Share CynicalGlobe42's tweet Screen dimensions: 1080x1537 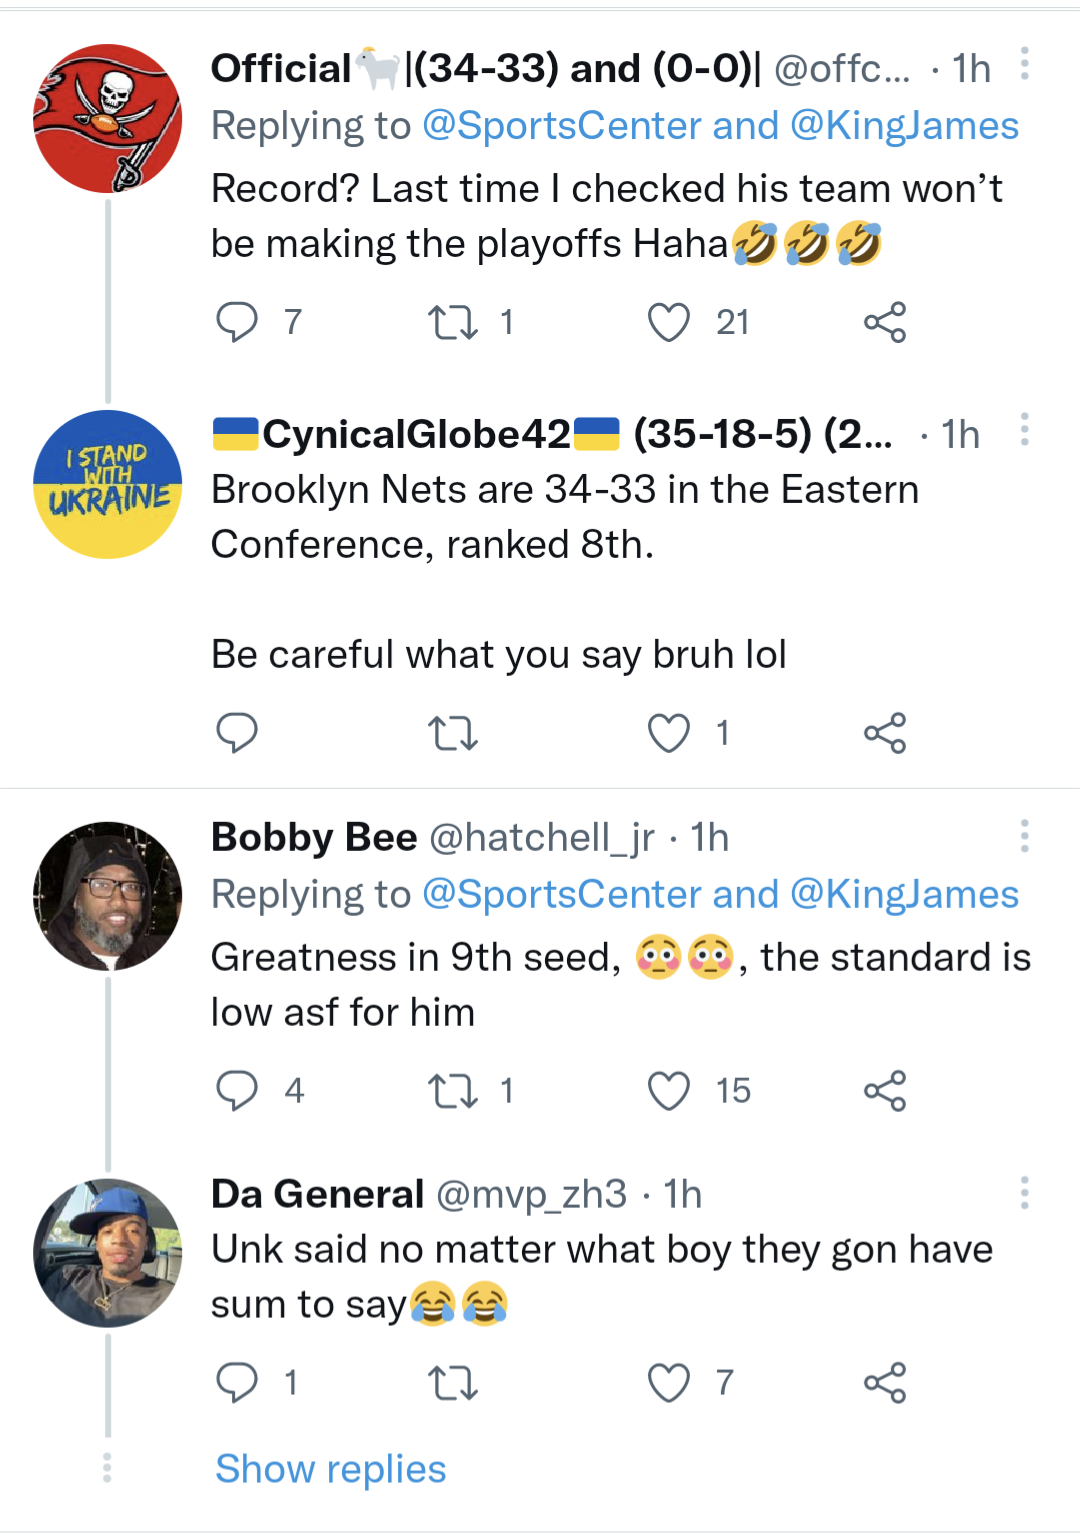tap(884, 733)
